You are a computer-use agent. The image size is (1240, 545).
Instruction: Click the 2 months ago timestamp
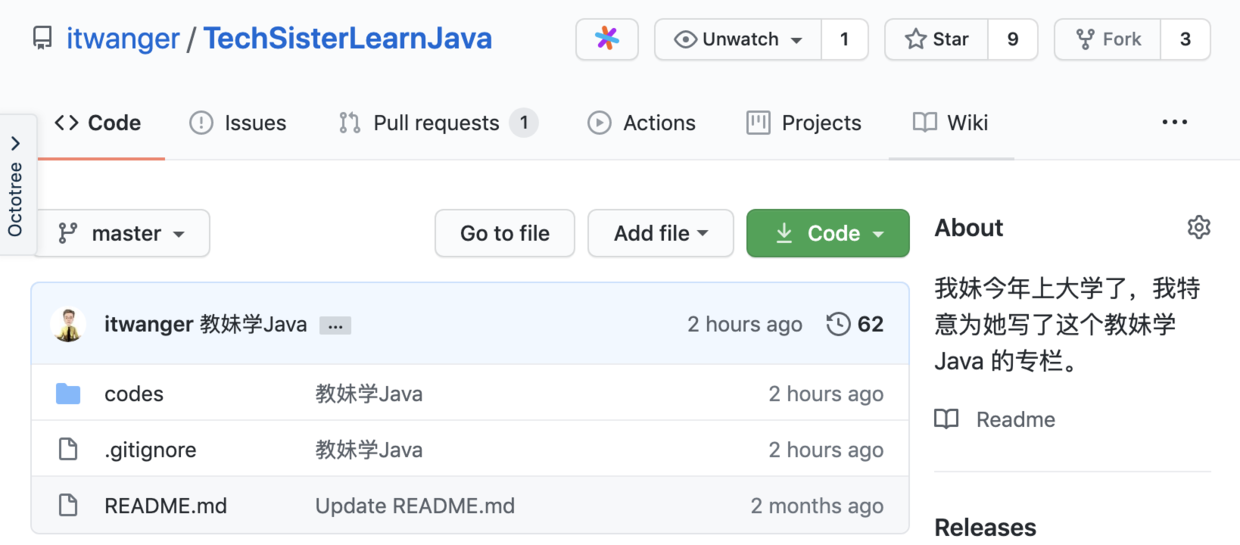[x=817, y=505]
